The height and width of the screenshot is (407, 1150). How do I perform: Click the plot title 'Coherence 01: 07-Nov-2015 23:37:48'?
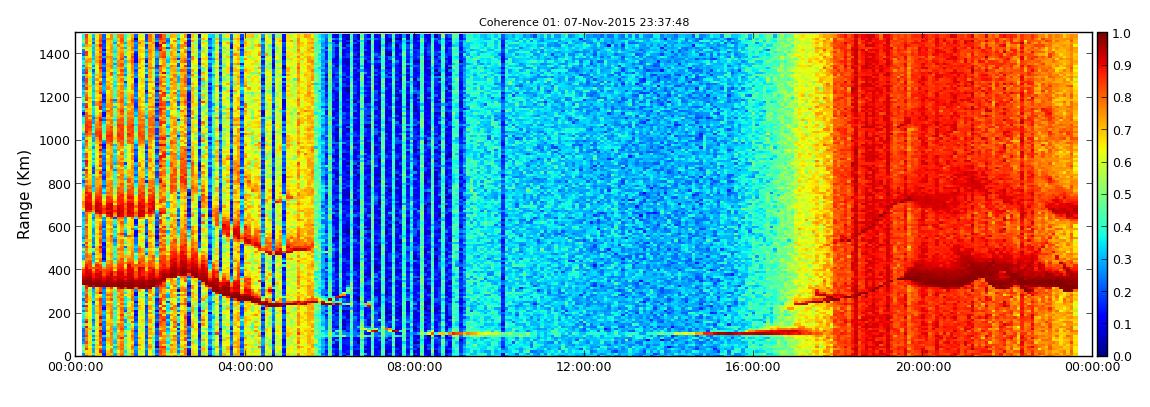[x=584, y=23]
